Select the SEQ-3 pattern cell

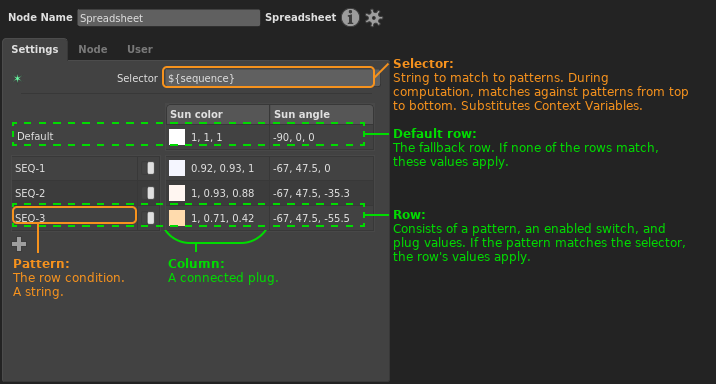pos(74,216)
